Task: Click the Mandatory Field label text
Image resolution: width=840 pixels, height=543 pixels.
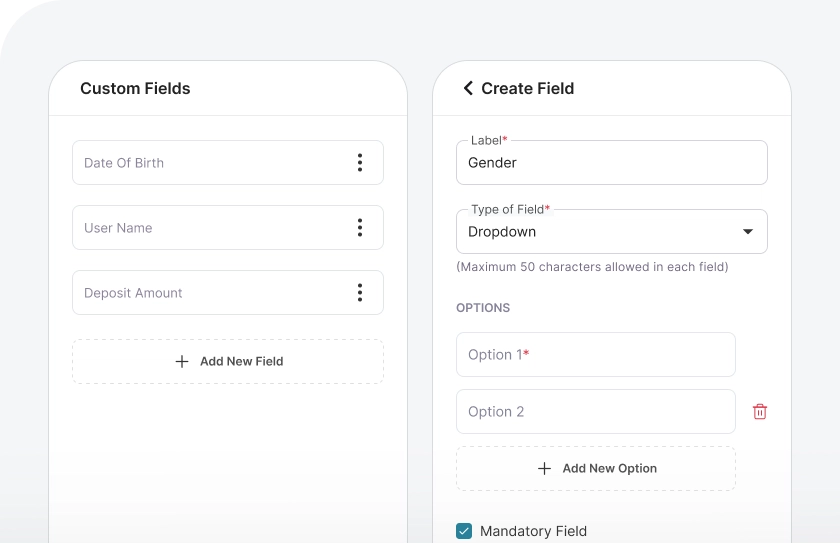Action: coord(533,531)
